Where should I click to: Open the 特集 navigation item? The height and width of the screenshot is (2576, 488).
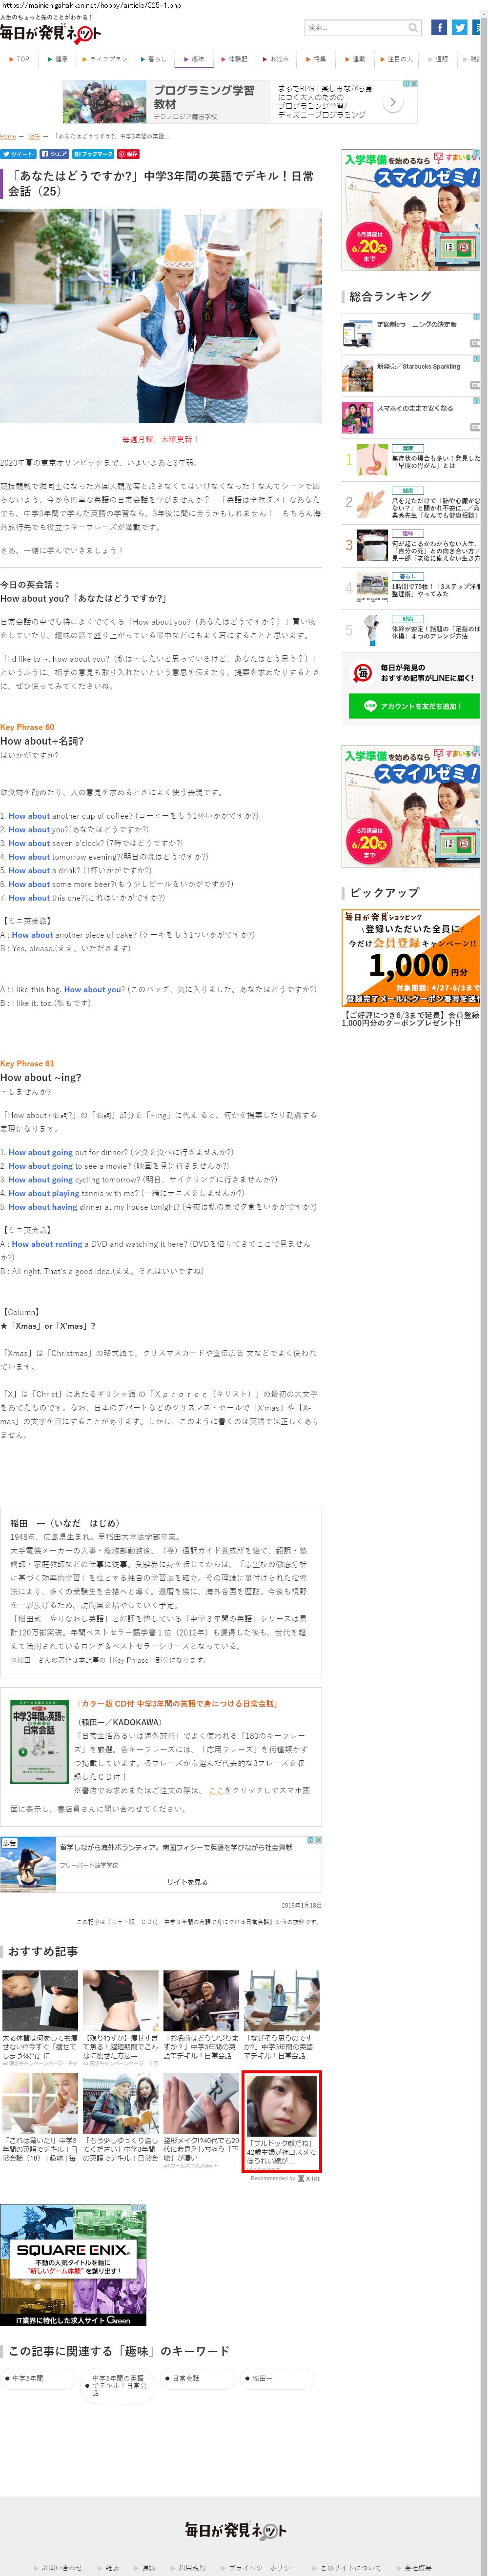click(x=317, y=59)
